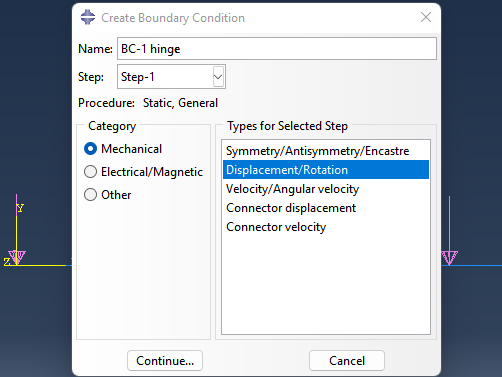
Task: Click the yellow Y axis label
Action: click(20, 208)
